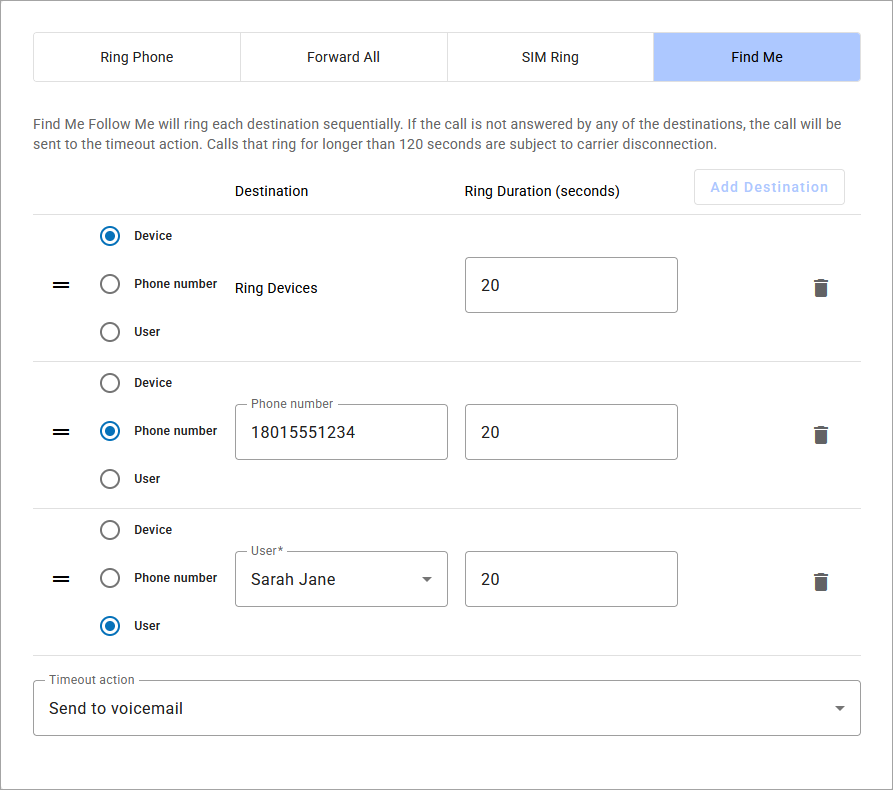The image size is (893, 790).
Task: Select Phone number radio in Ring Devices row
Action: click(110, 284)
